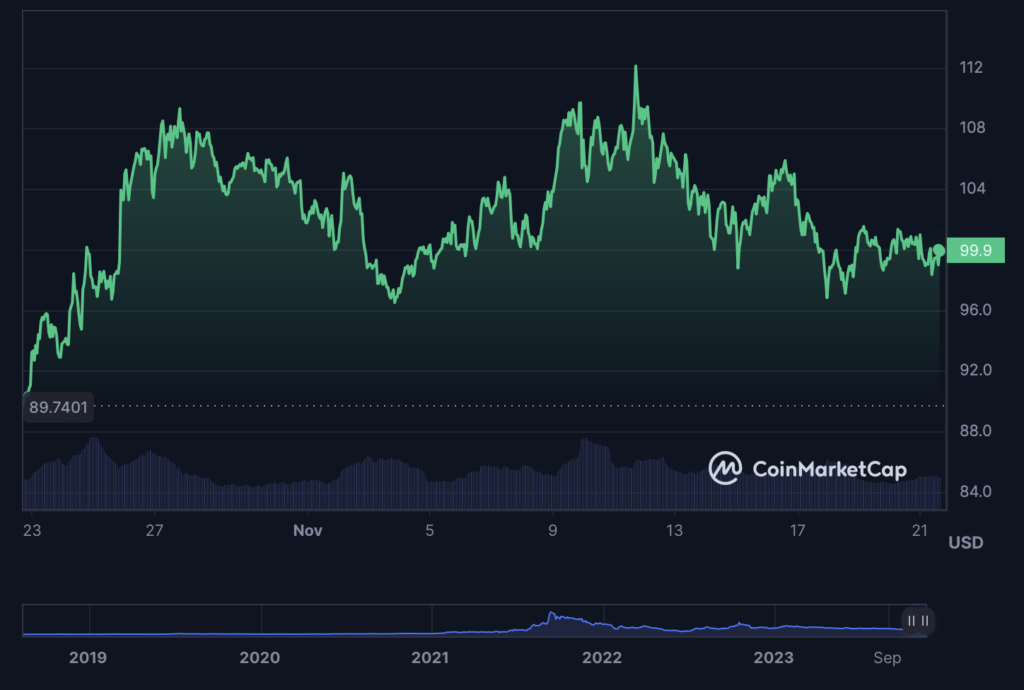1024x690 pixels.
Task: Click the 92.0 price axis label
Action: click(x=975, y=370)
